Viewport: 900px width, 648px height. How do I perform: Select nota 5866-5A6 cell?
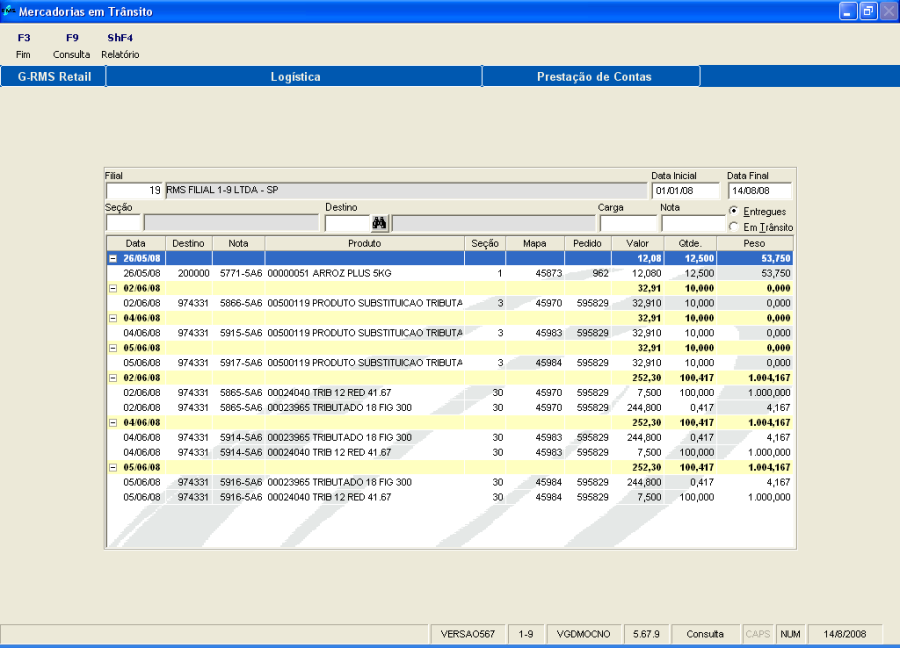pyautogui.click(x=240, y=304)
